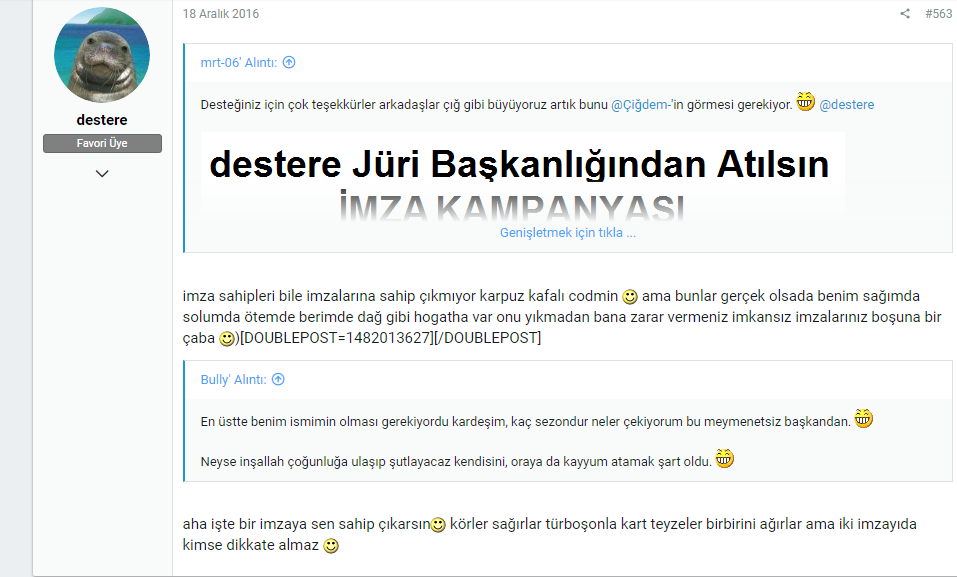Open the destere username profile link
The image size is (957, 577).
(x=102, y=120)
